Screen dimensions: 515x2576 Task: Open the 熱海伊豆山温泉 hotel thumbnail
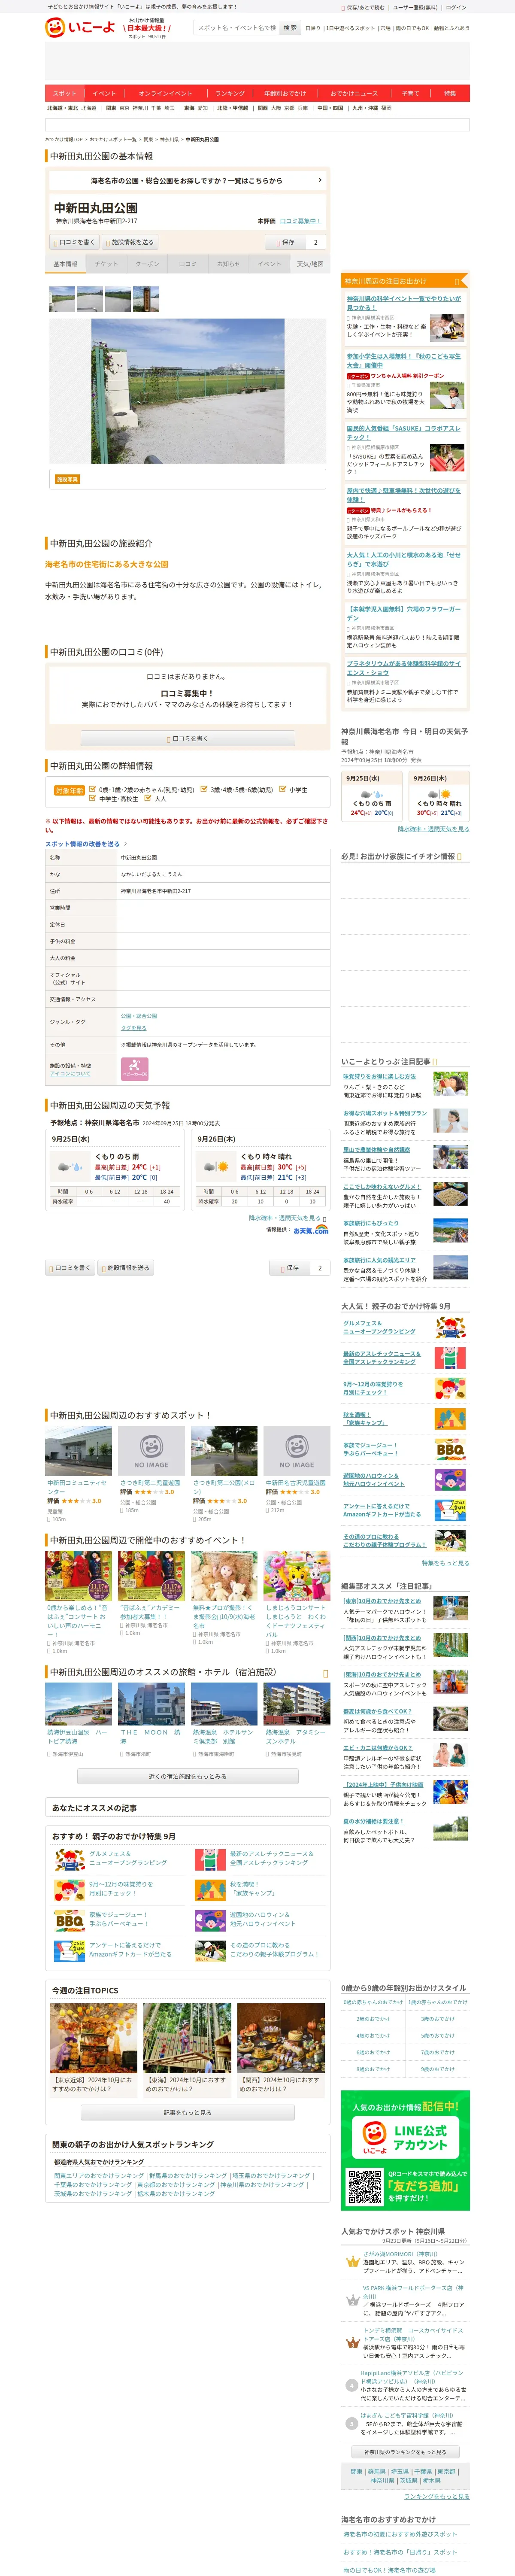[x=78, y=1704]
